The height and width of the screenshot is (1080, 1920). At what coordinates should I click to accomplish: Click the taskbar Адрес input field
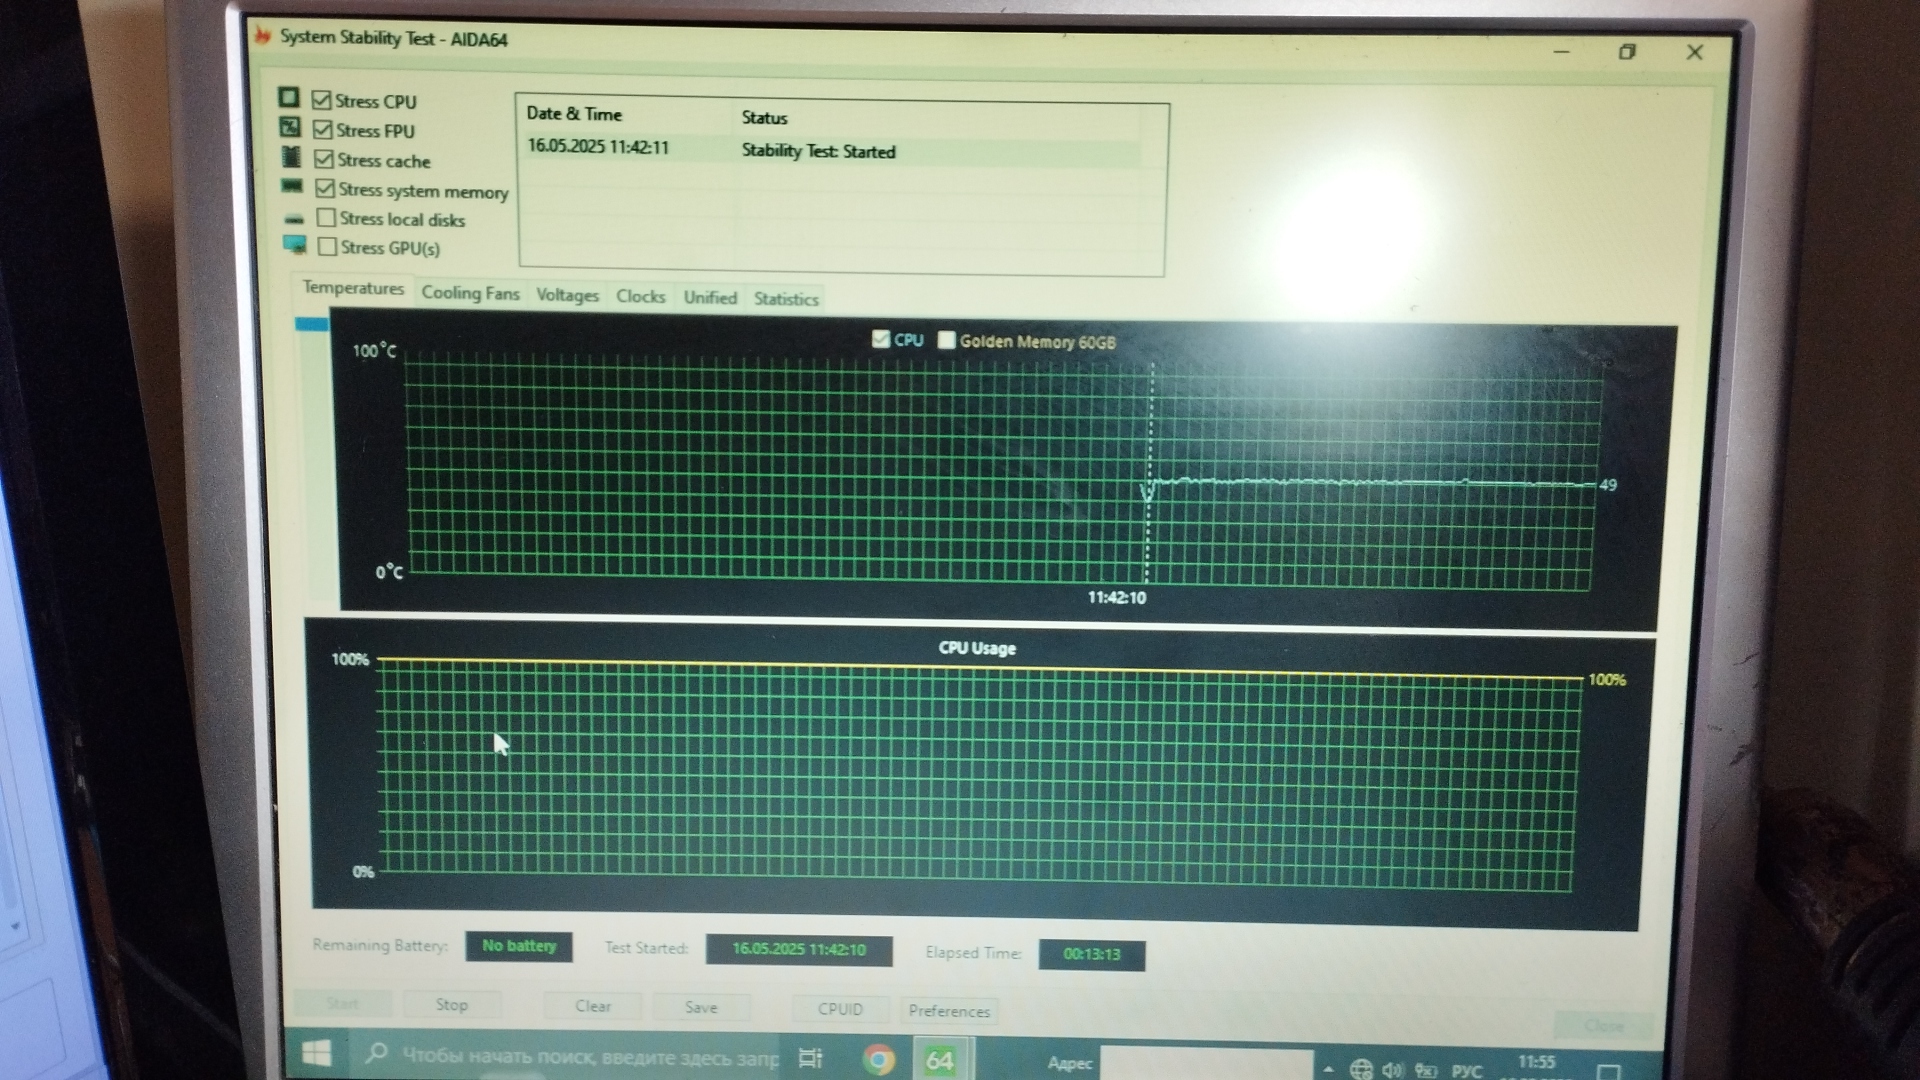click(1205, 1064)
